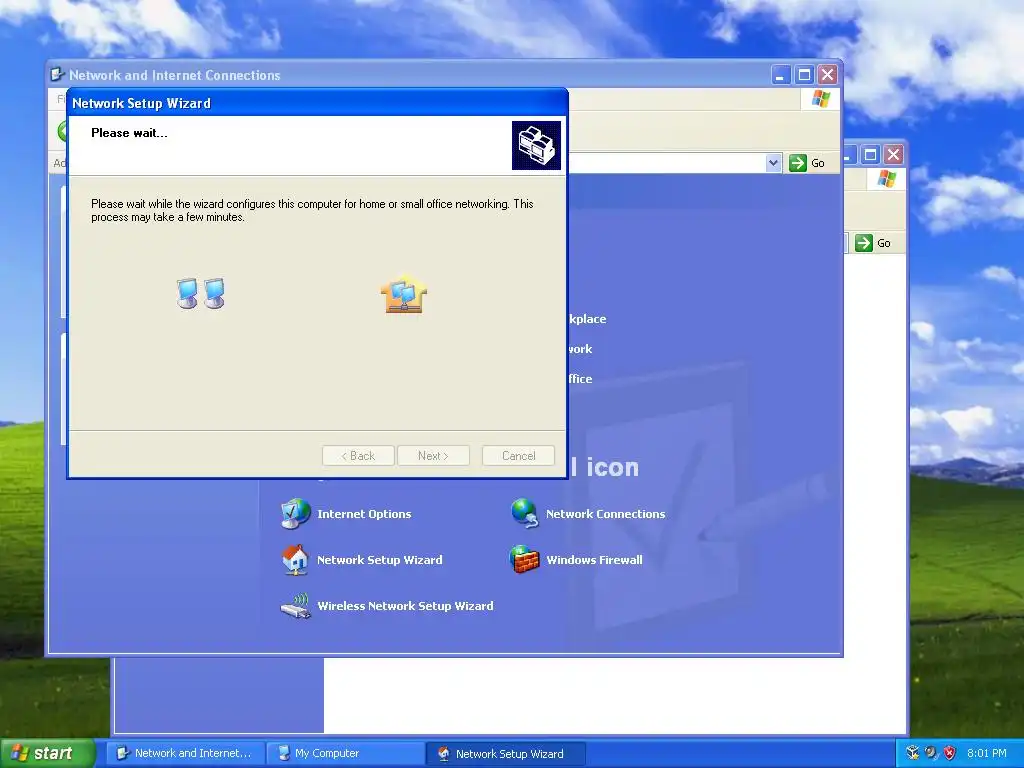Image resolution: width=1024 pixels, height=768 pixels.
Task: Click the Wireless Network Setup Wizard link text
Action: click(406, 606)
